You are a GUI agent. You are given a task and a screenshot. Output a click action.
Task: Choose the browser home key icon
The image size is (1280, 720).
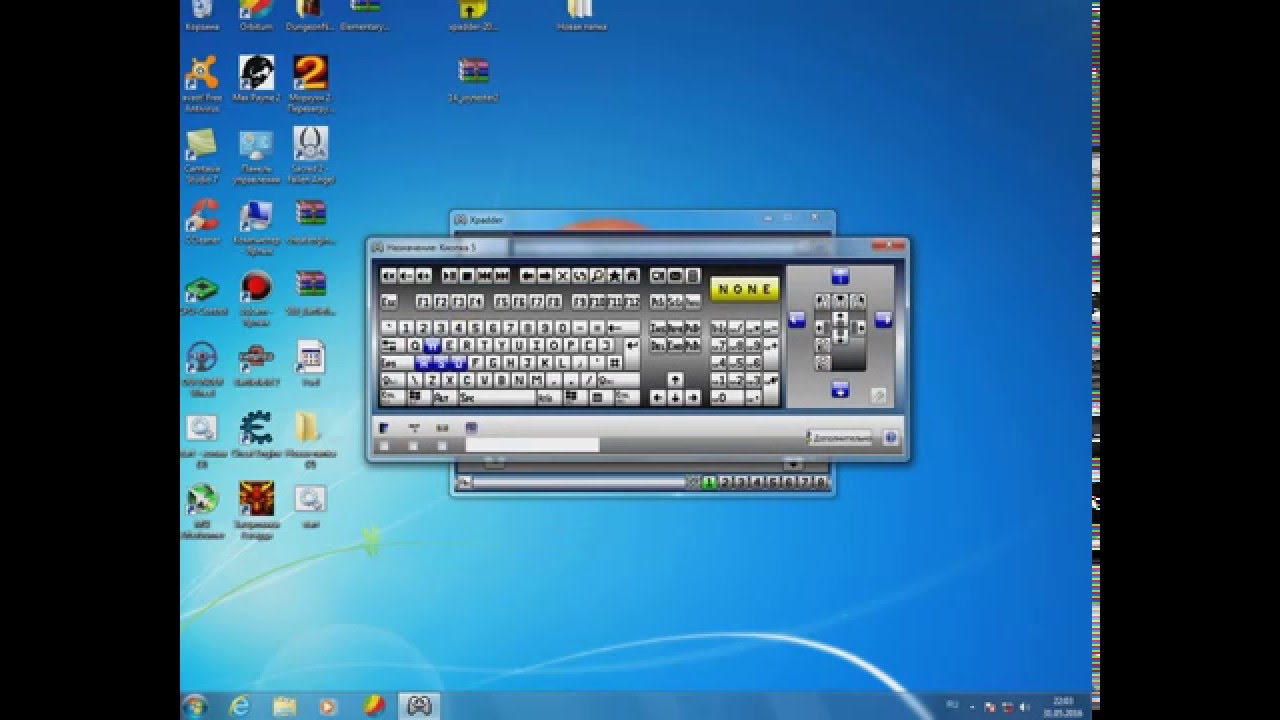[632, 275]
